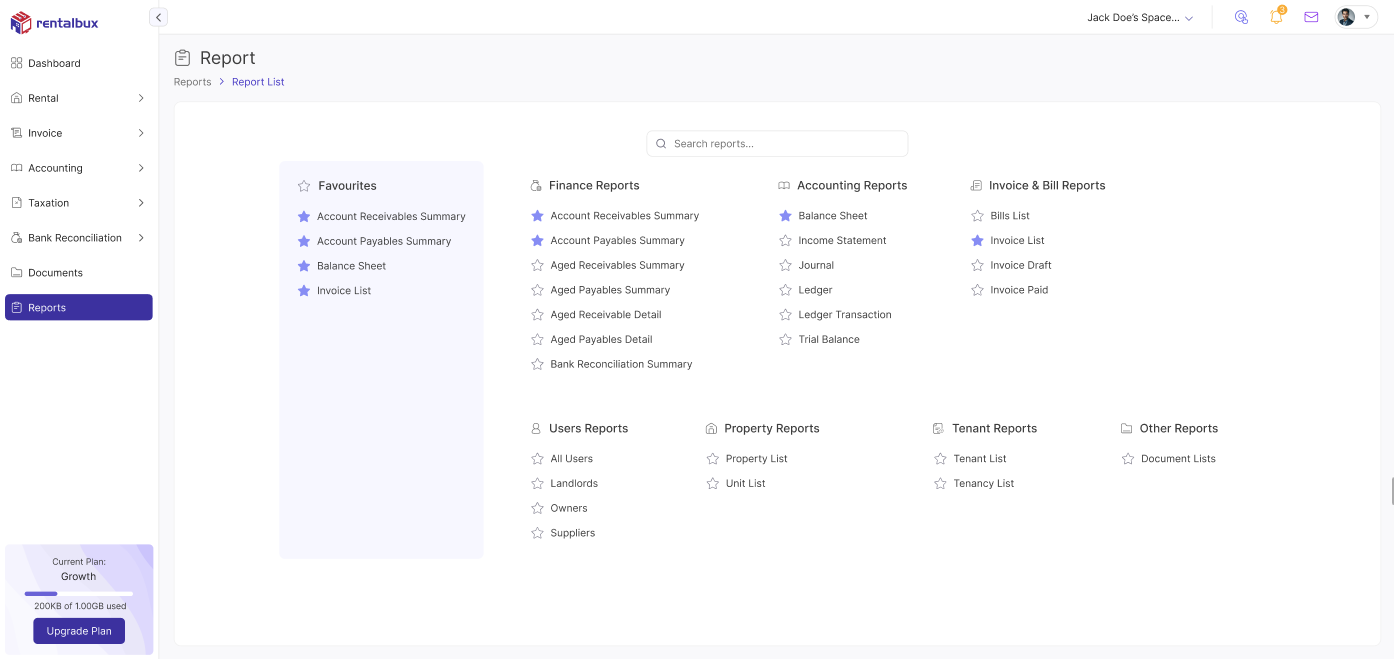Open the Documents section in the sidebar
The width and height of the screenshot is (1394, 659).
click(55, 272)
